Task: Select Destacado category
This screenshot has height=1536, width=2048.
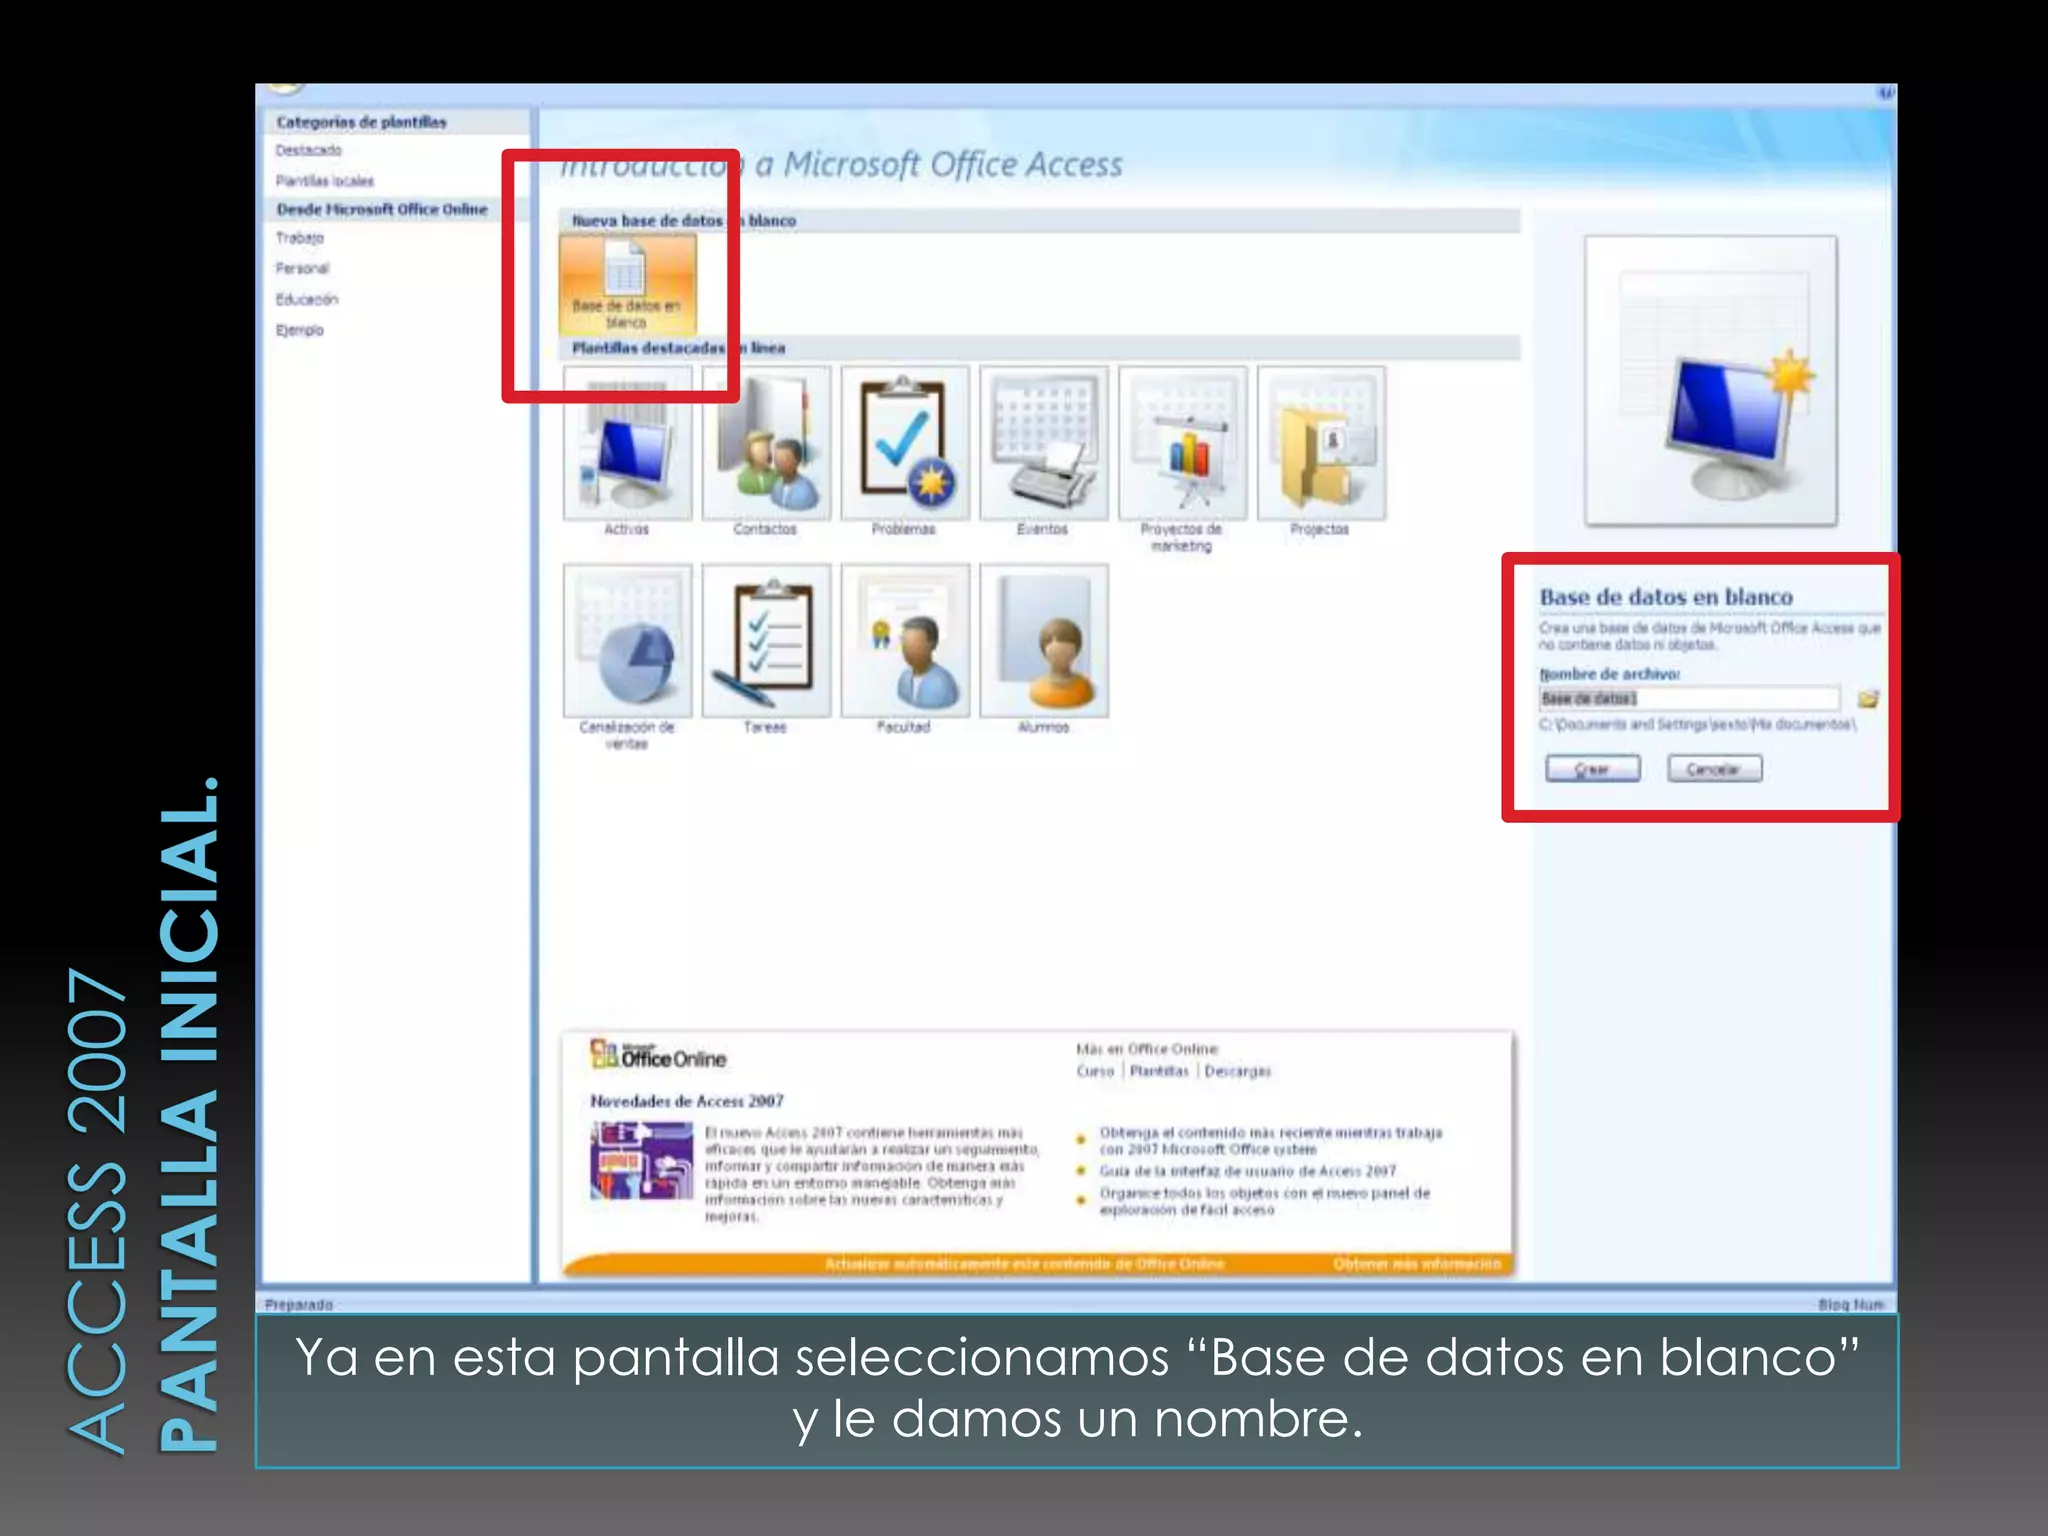Action: pyautogui.click(x=309, y=150)
